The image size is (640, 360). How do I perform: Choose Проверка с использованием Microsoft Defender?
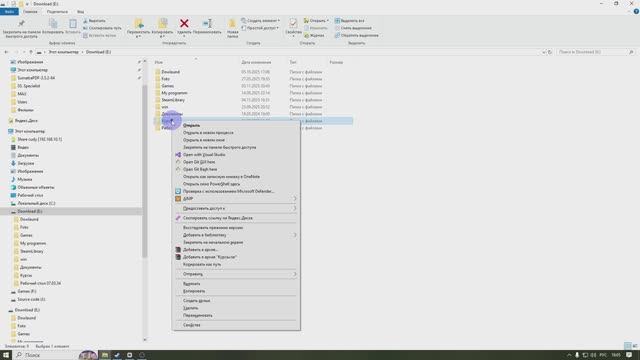pyautogui.click(x=236, y=191)
